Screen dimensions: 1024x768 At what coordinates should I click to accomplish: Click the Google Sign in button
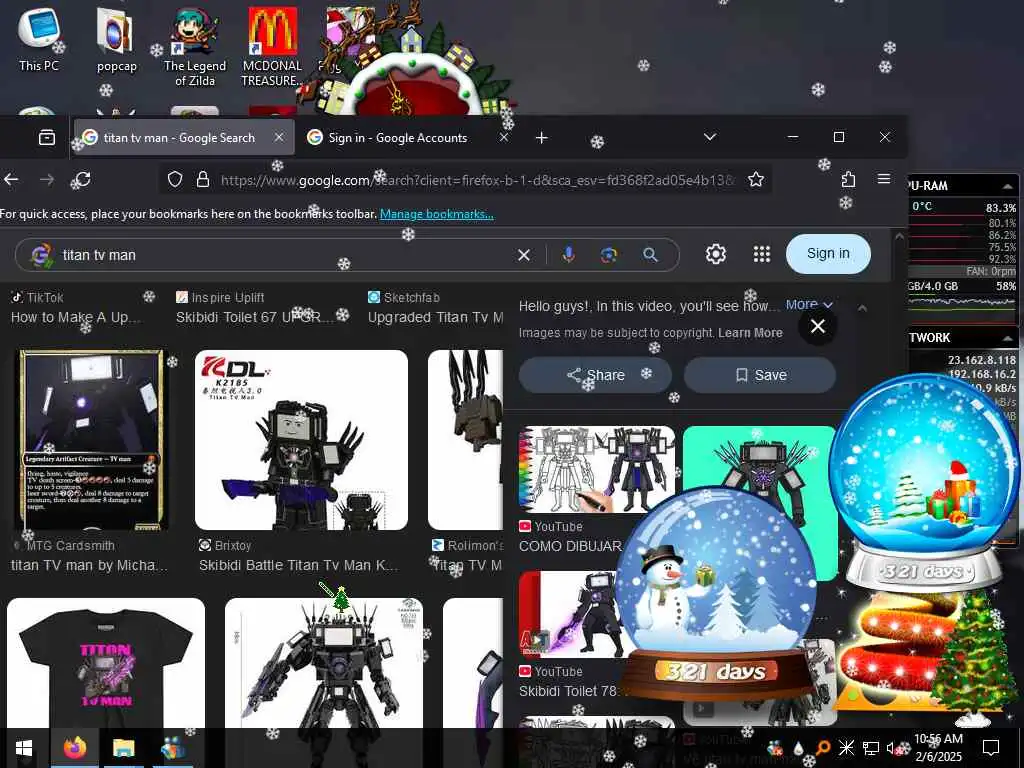(x=828, y=253)
